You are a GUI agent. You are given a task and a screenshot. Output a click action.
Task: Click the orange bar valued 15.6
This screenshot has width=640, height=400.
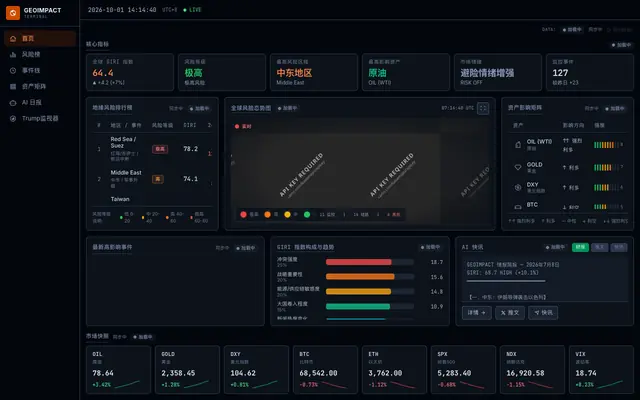point(360,277)
